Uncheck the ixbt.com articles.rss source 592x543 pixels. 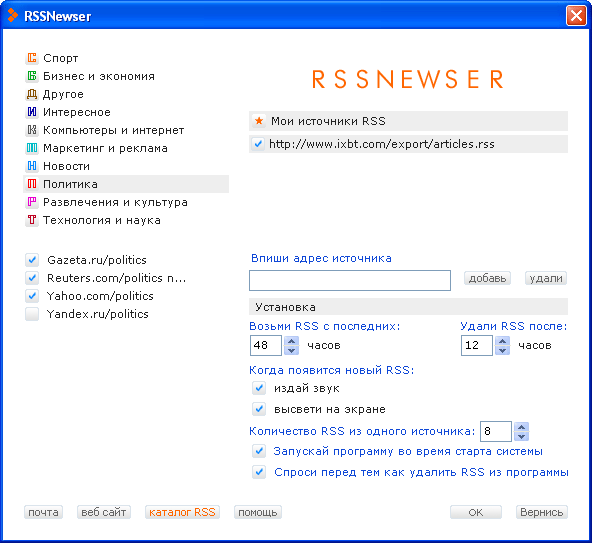[x=258, y=144]
